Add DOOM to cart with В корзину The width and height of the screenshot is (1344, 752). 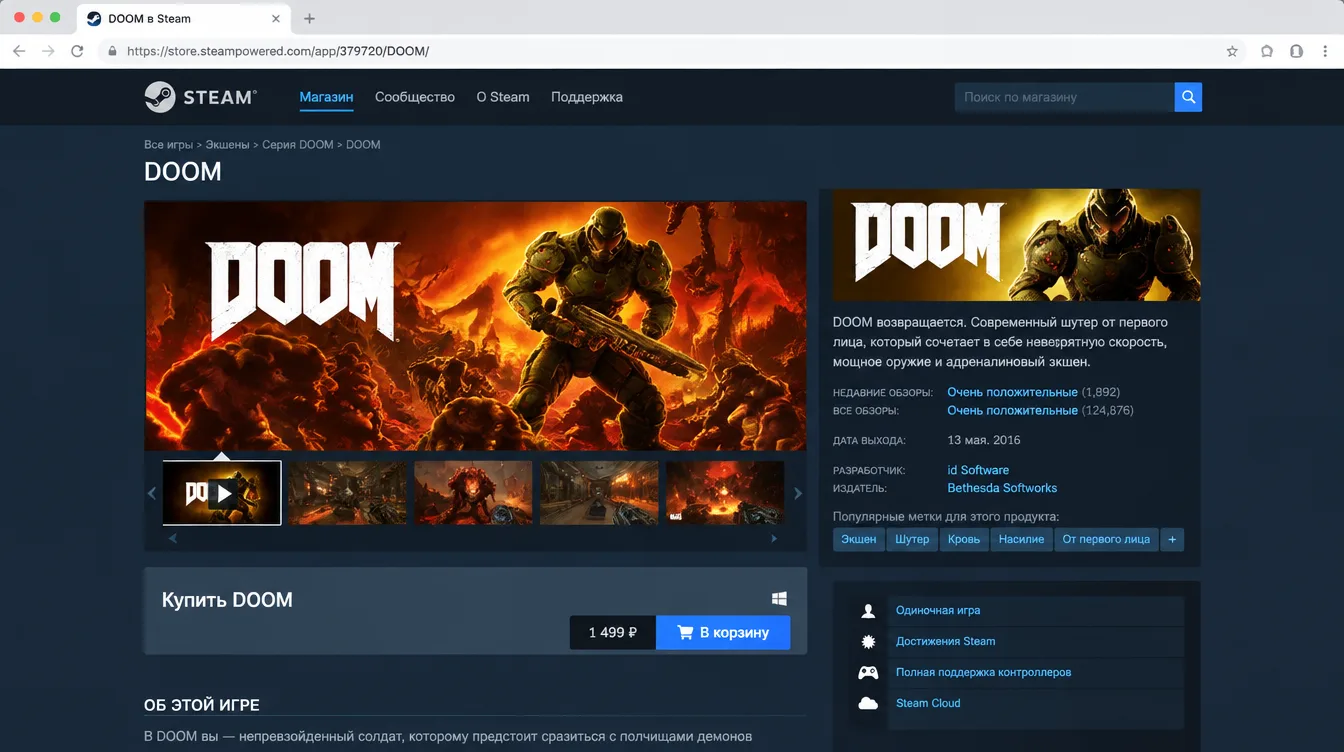pyautogui.click(x=723, y=632)
